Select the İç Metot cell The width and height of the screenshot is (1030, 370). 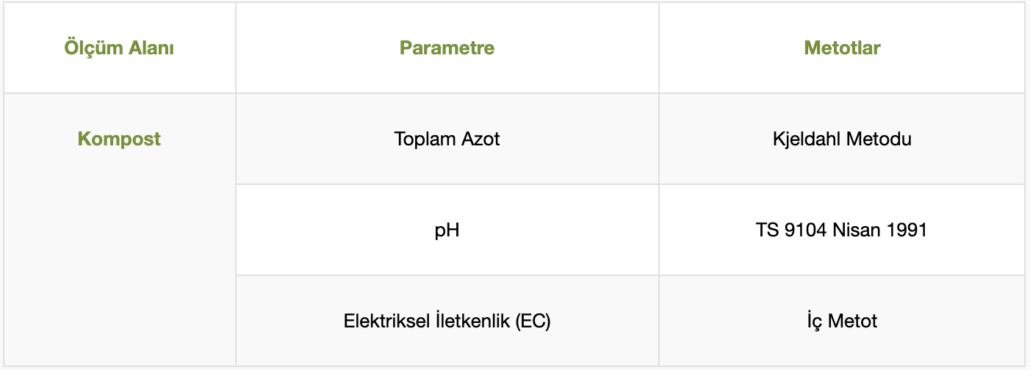[842, 322]
